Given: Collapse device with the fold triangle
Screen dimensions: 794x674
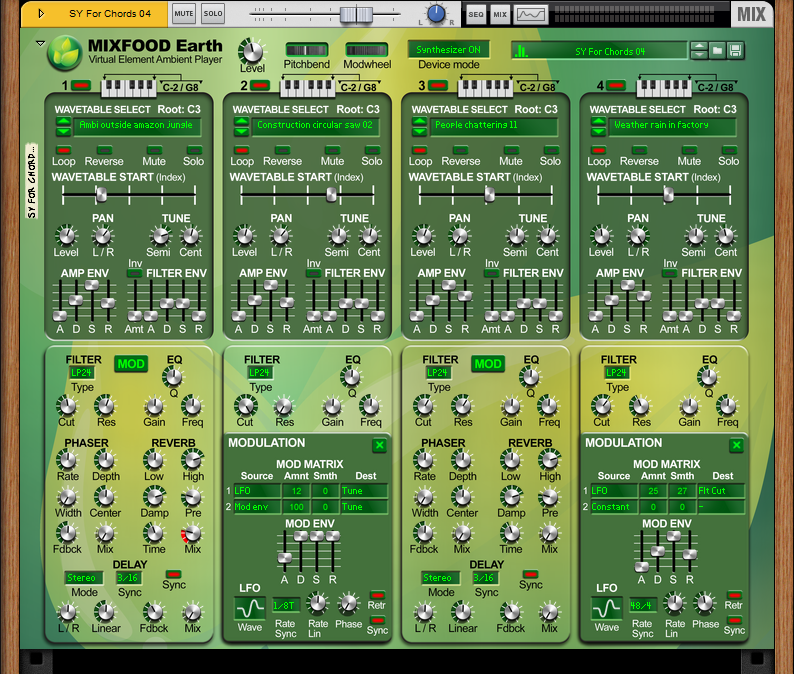Looking at the screenshot, I should [x=40, y=44].
